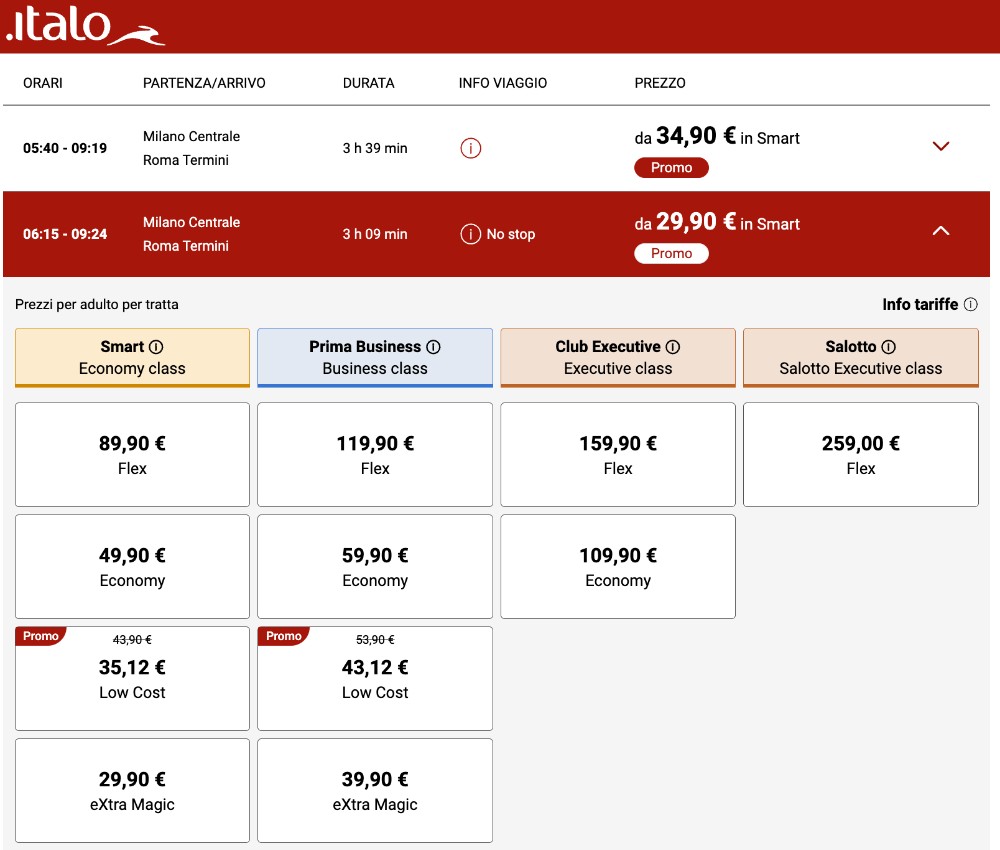Select Prima Business eXtra Magic 39,90 €

[375, 791]
